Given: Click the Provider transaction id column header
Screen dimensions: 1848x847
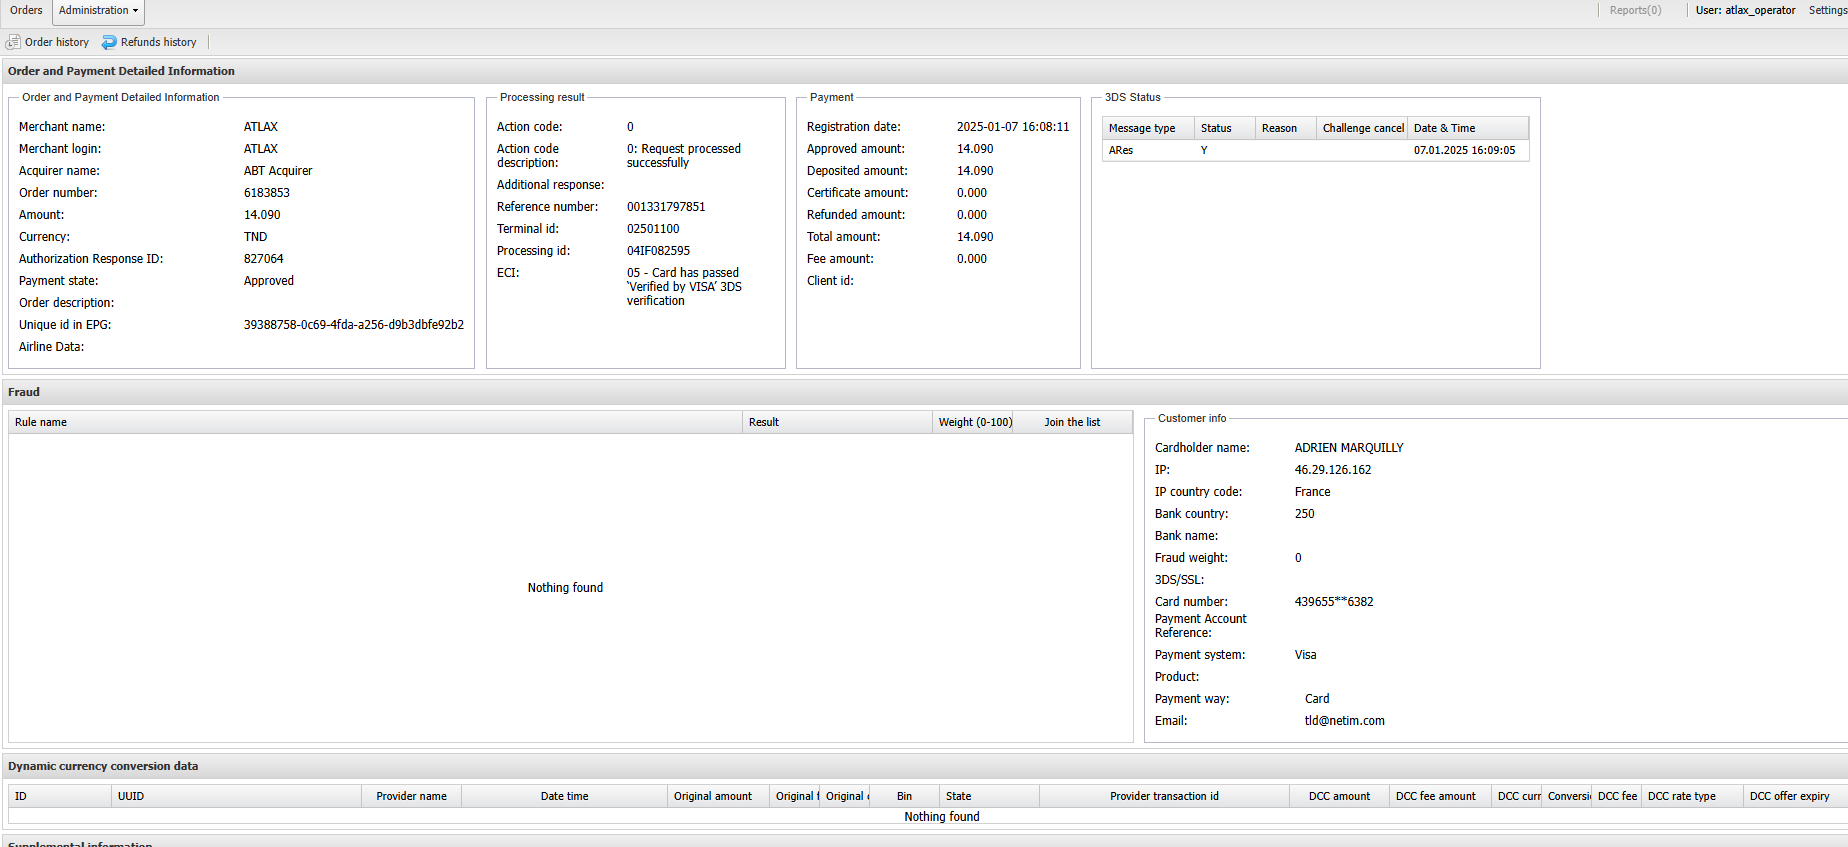Looking at the screenshot, I should [x=1164, y=796].
